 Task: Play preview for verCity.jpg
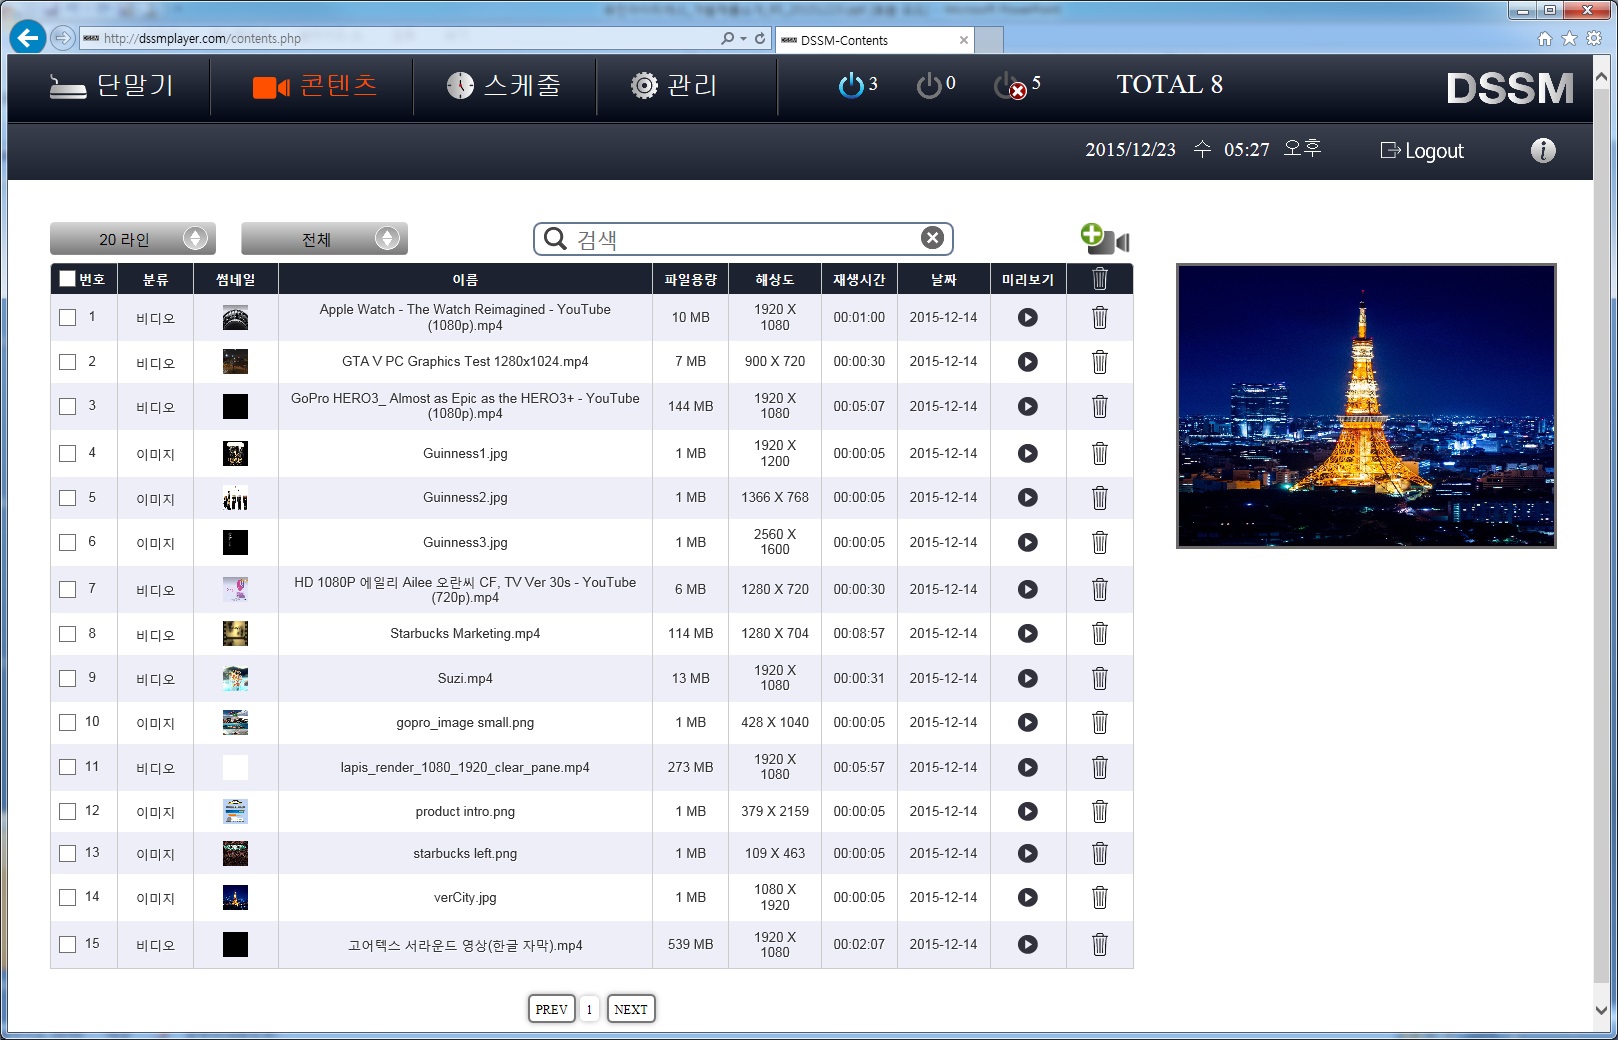point(1027,898)
